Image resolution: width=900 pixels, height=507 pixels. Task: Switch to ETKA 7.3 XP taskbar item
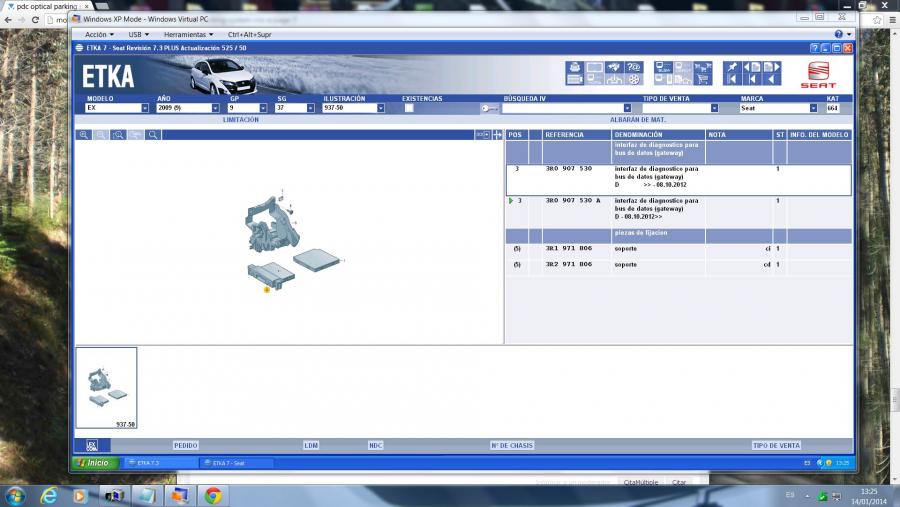click(160, 463)
